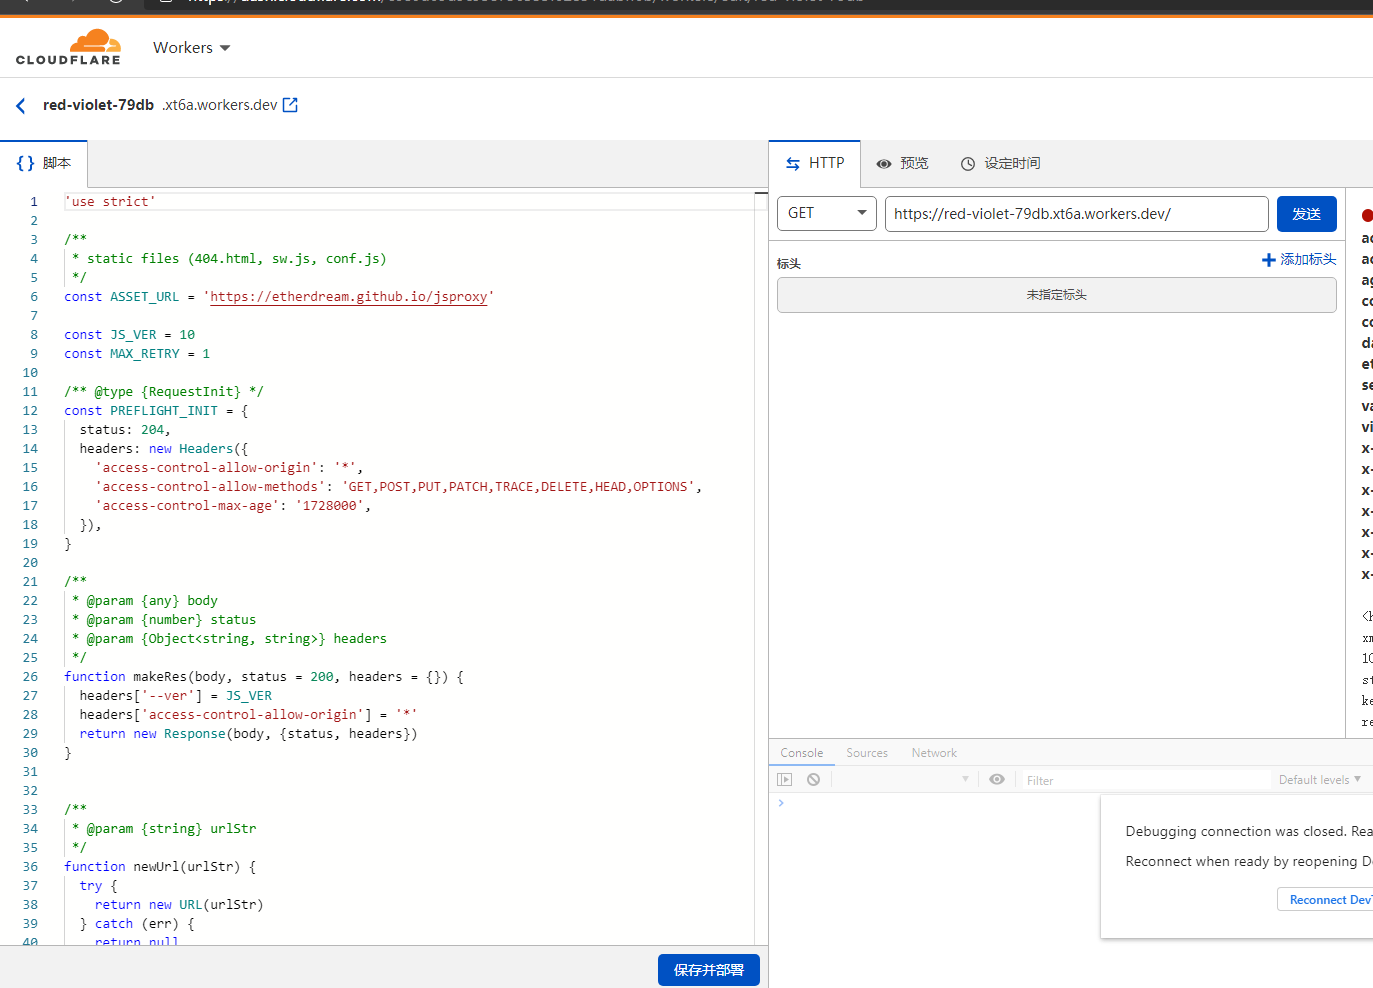Click the plus icon to add header
This screenshot has width=1373, height=988.
(x=1268, y=260)
